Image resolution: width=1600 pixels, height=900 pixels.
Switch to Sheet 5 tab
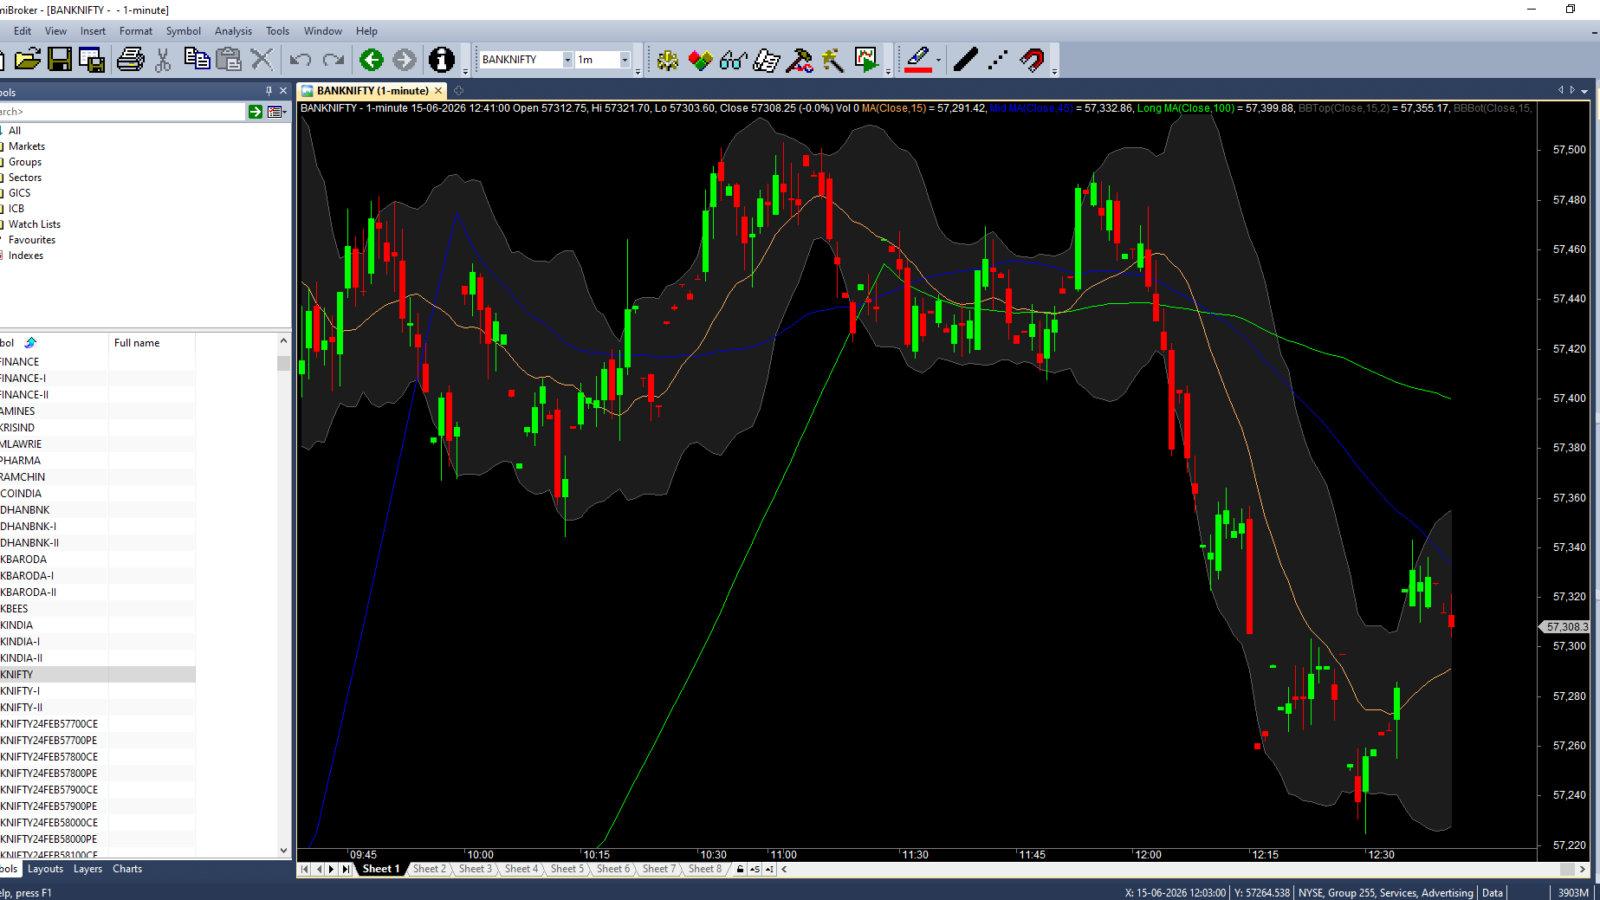(567, 869)
